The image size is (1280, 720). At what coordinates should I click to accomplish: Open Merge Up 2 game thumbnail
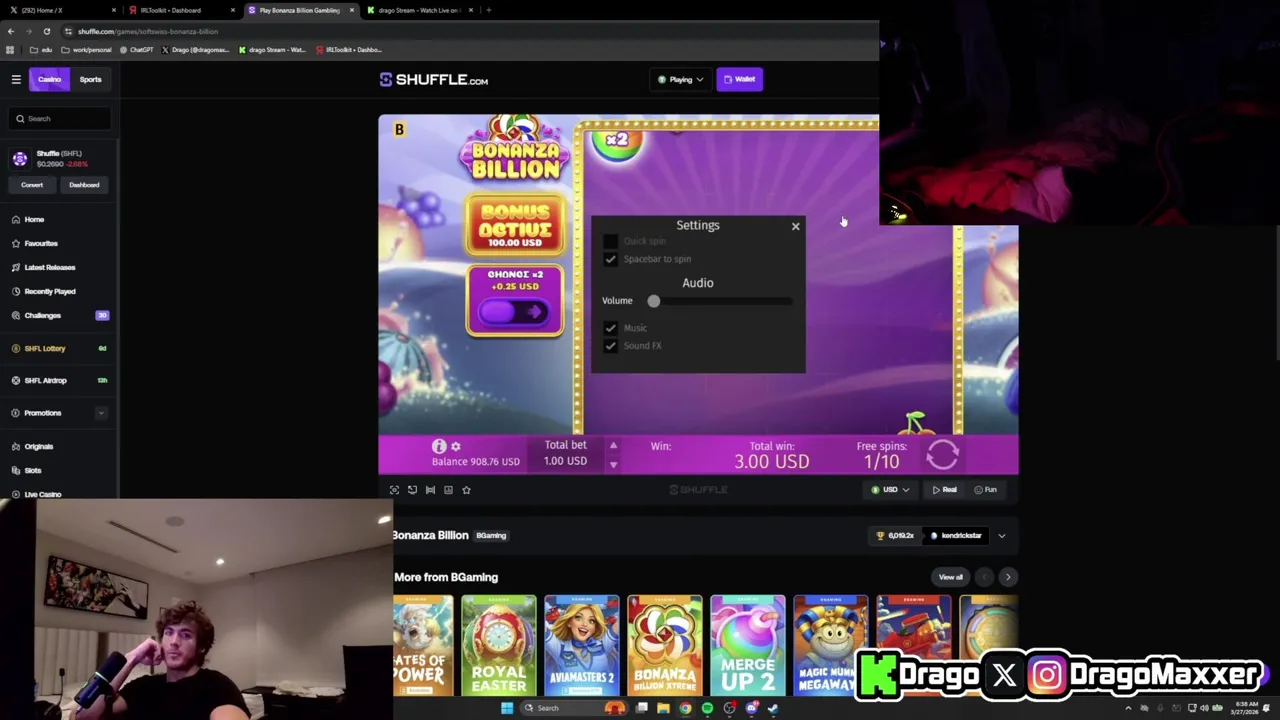pyautogui.click(x=747, y=644)
